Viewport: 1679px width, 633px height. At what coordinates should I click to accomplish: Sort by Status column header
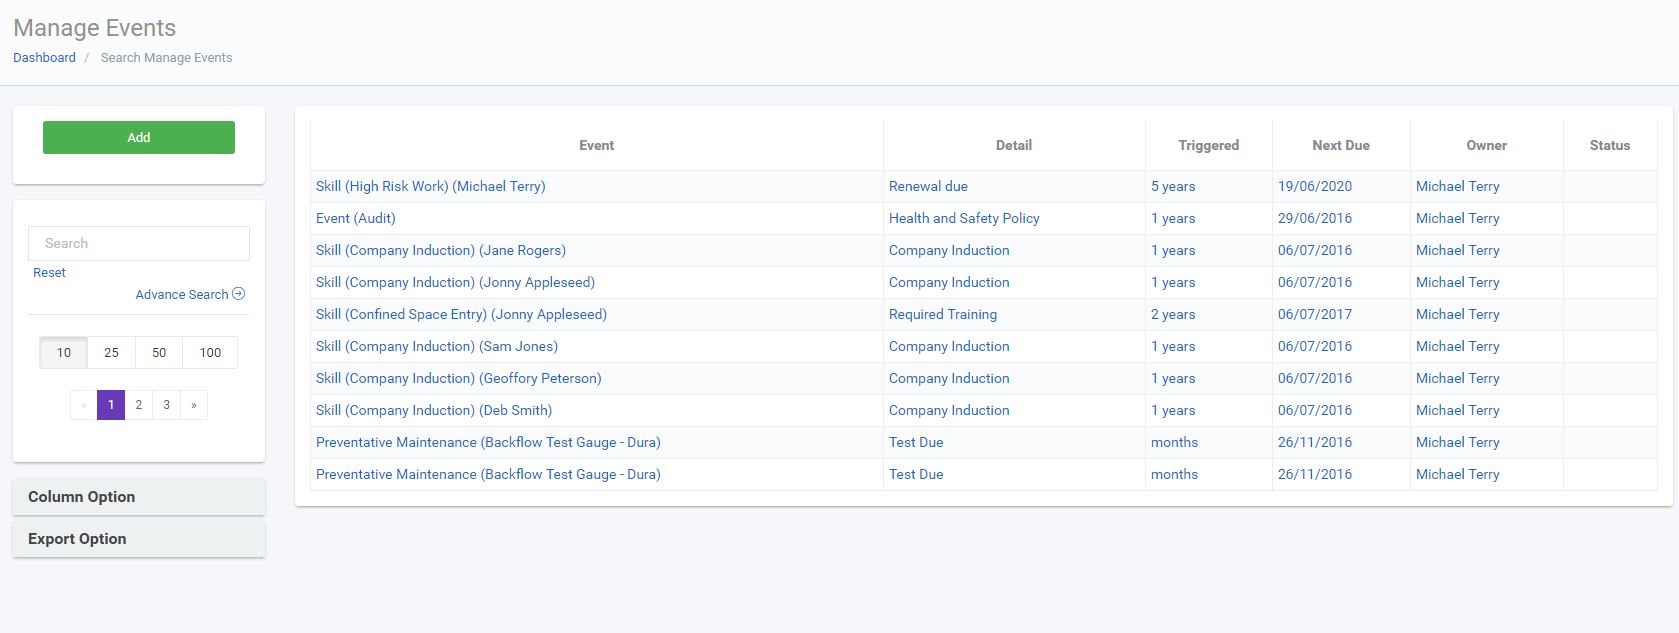[x=1610, y=145]
